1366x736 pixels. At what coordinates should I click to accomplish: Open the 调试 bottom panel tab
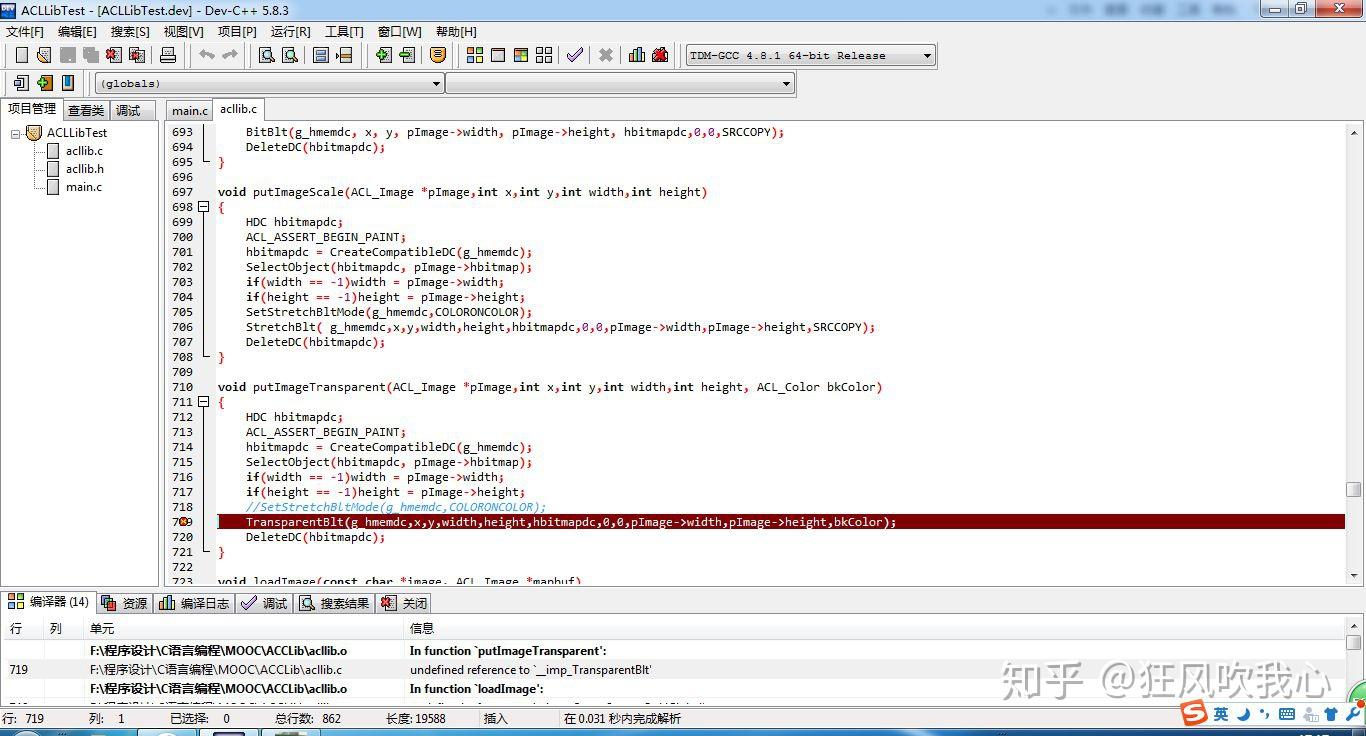tap(265, 603)
